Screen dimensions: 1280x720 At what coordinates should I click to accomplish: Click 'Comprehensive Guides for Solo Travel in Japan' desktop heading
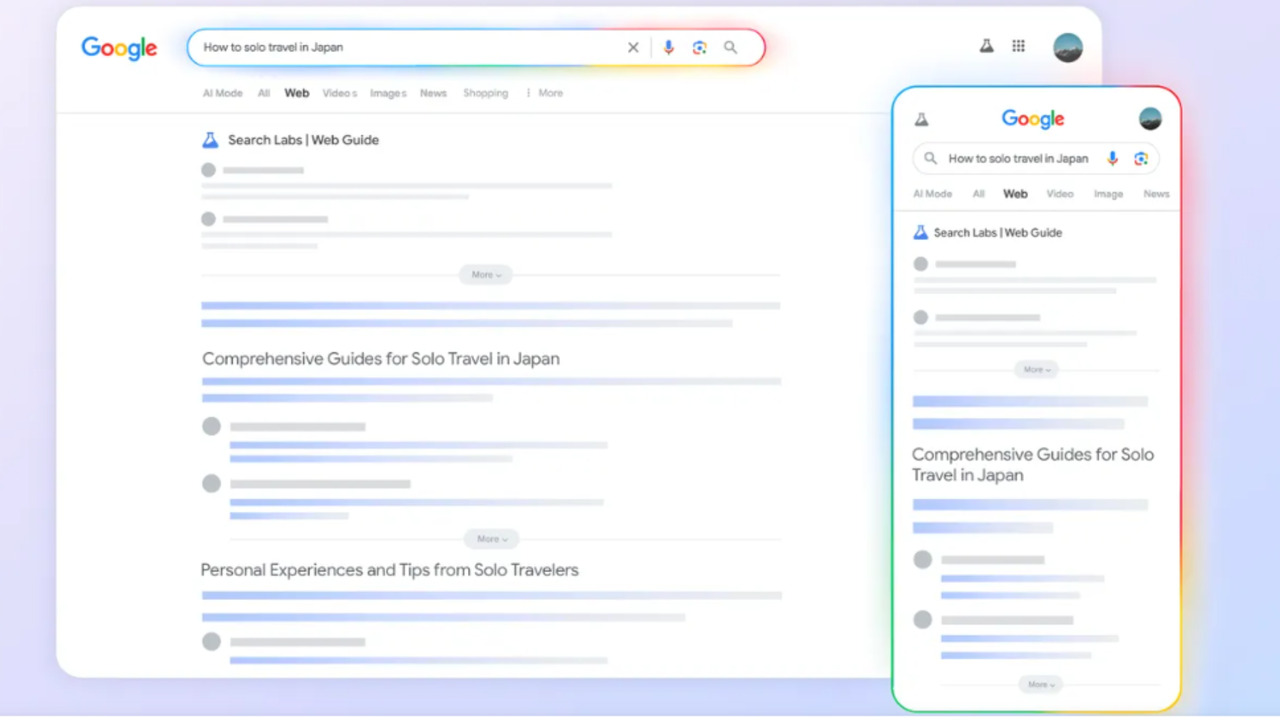(381, 359)
